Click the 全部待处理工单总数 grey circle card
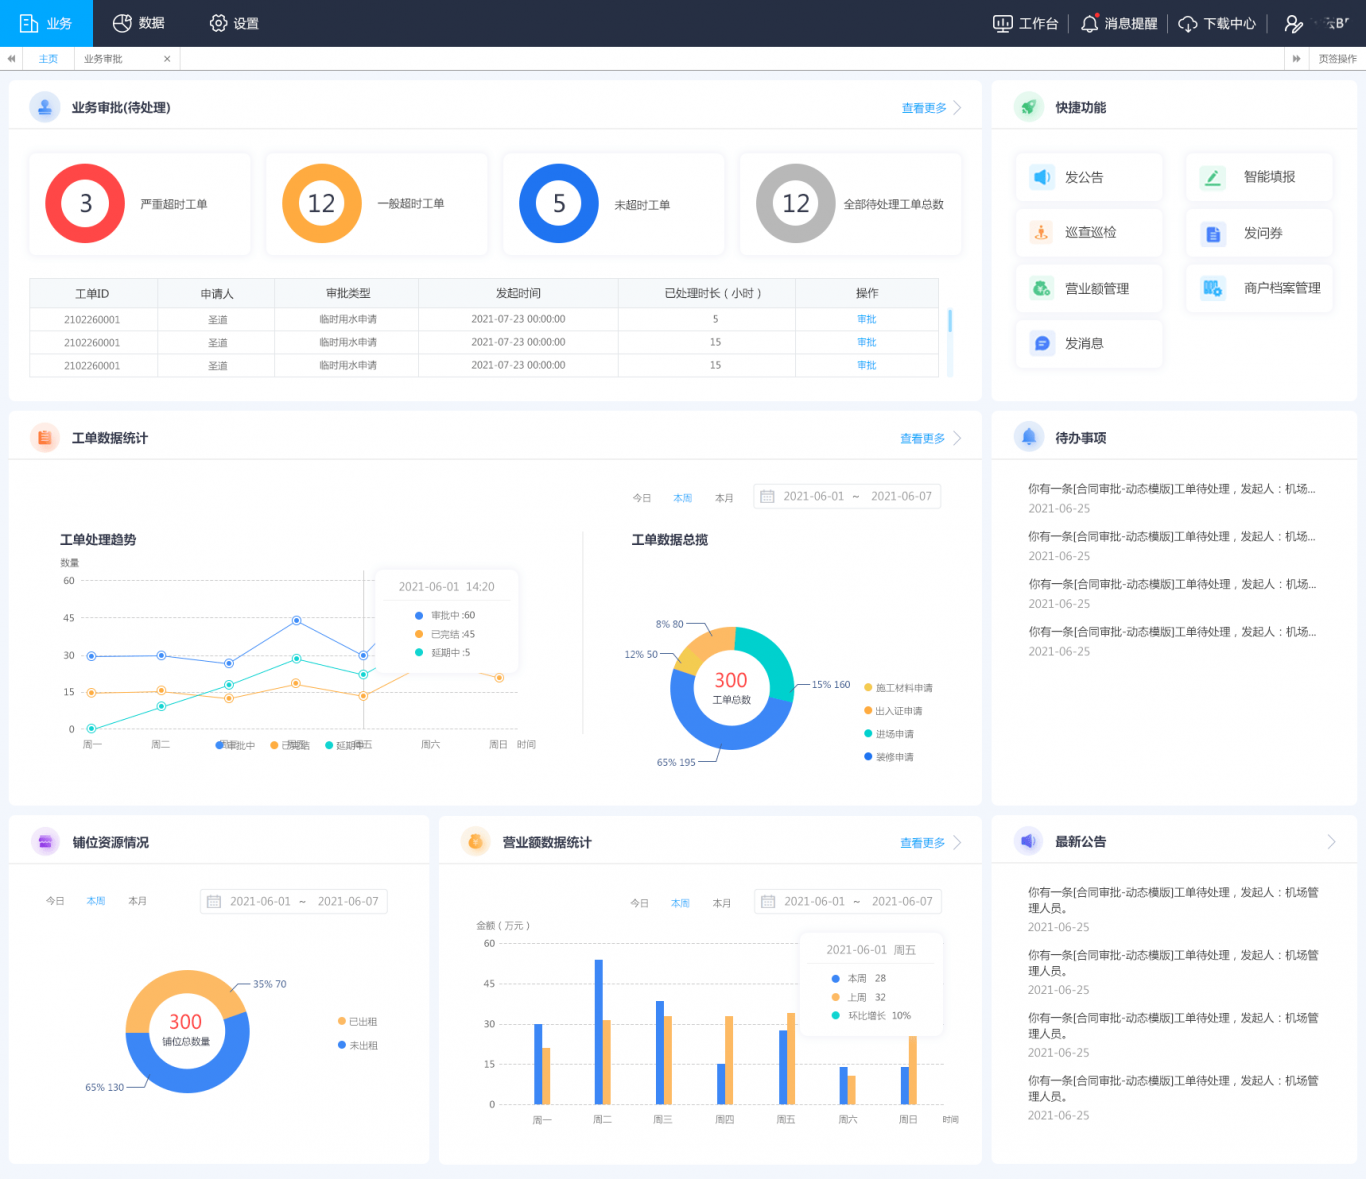 pos(850,204)
